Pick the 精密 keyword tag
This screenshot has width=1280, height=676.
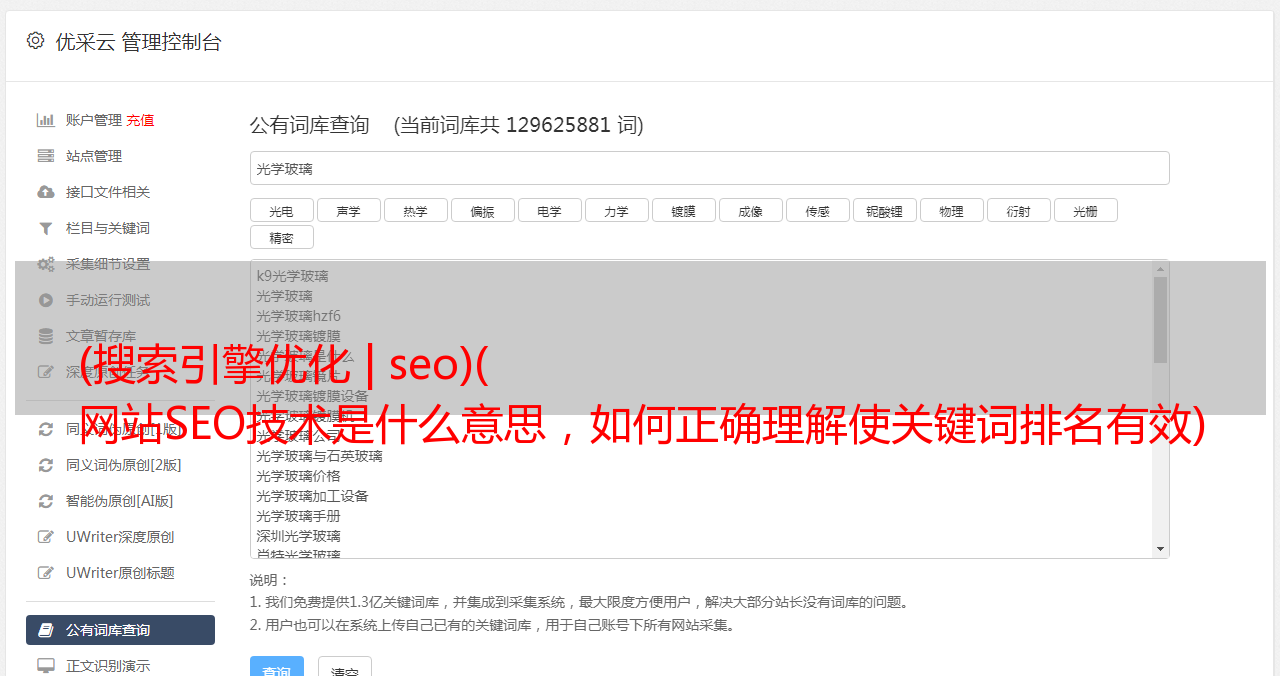281,238
